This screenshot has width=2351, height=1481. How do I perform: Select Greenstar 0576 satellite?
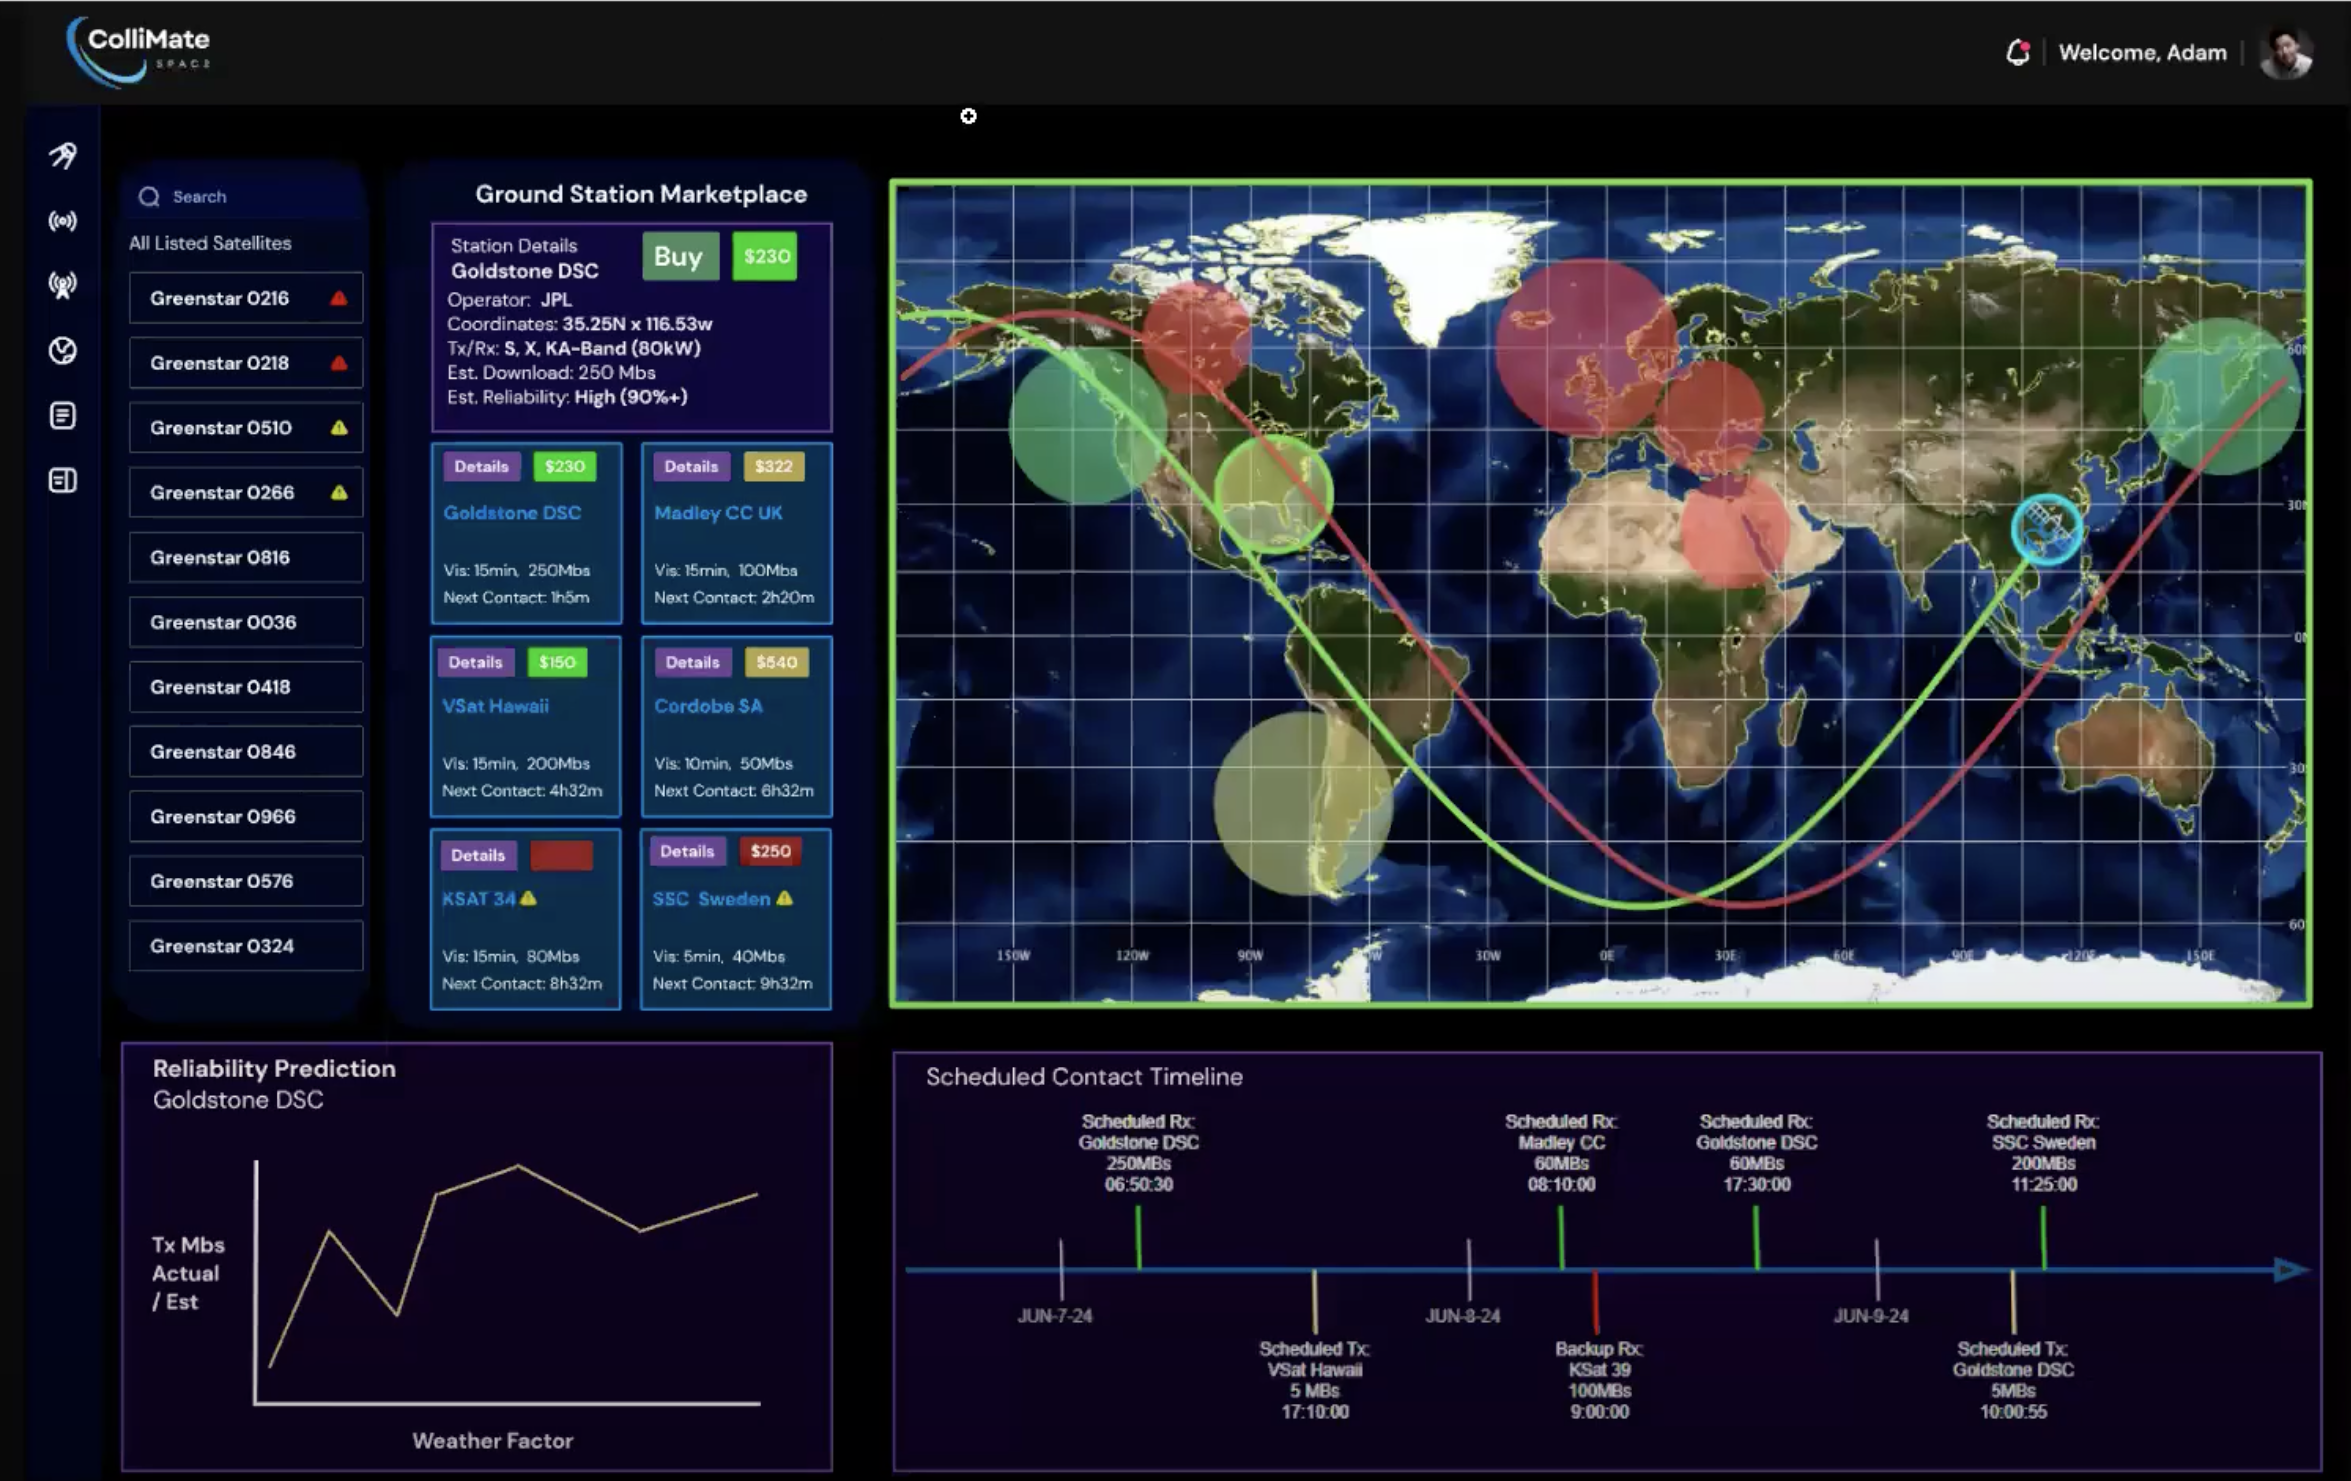point(246,881)
